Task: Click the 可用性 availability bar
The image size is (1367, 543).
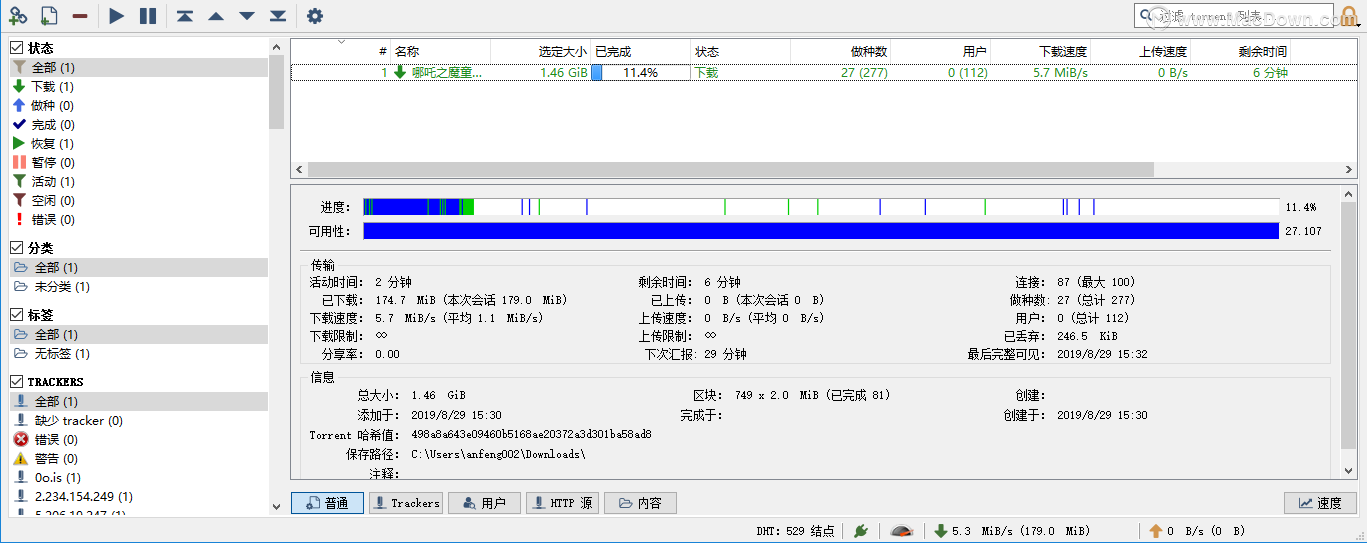Action: coord(821,231)
